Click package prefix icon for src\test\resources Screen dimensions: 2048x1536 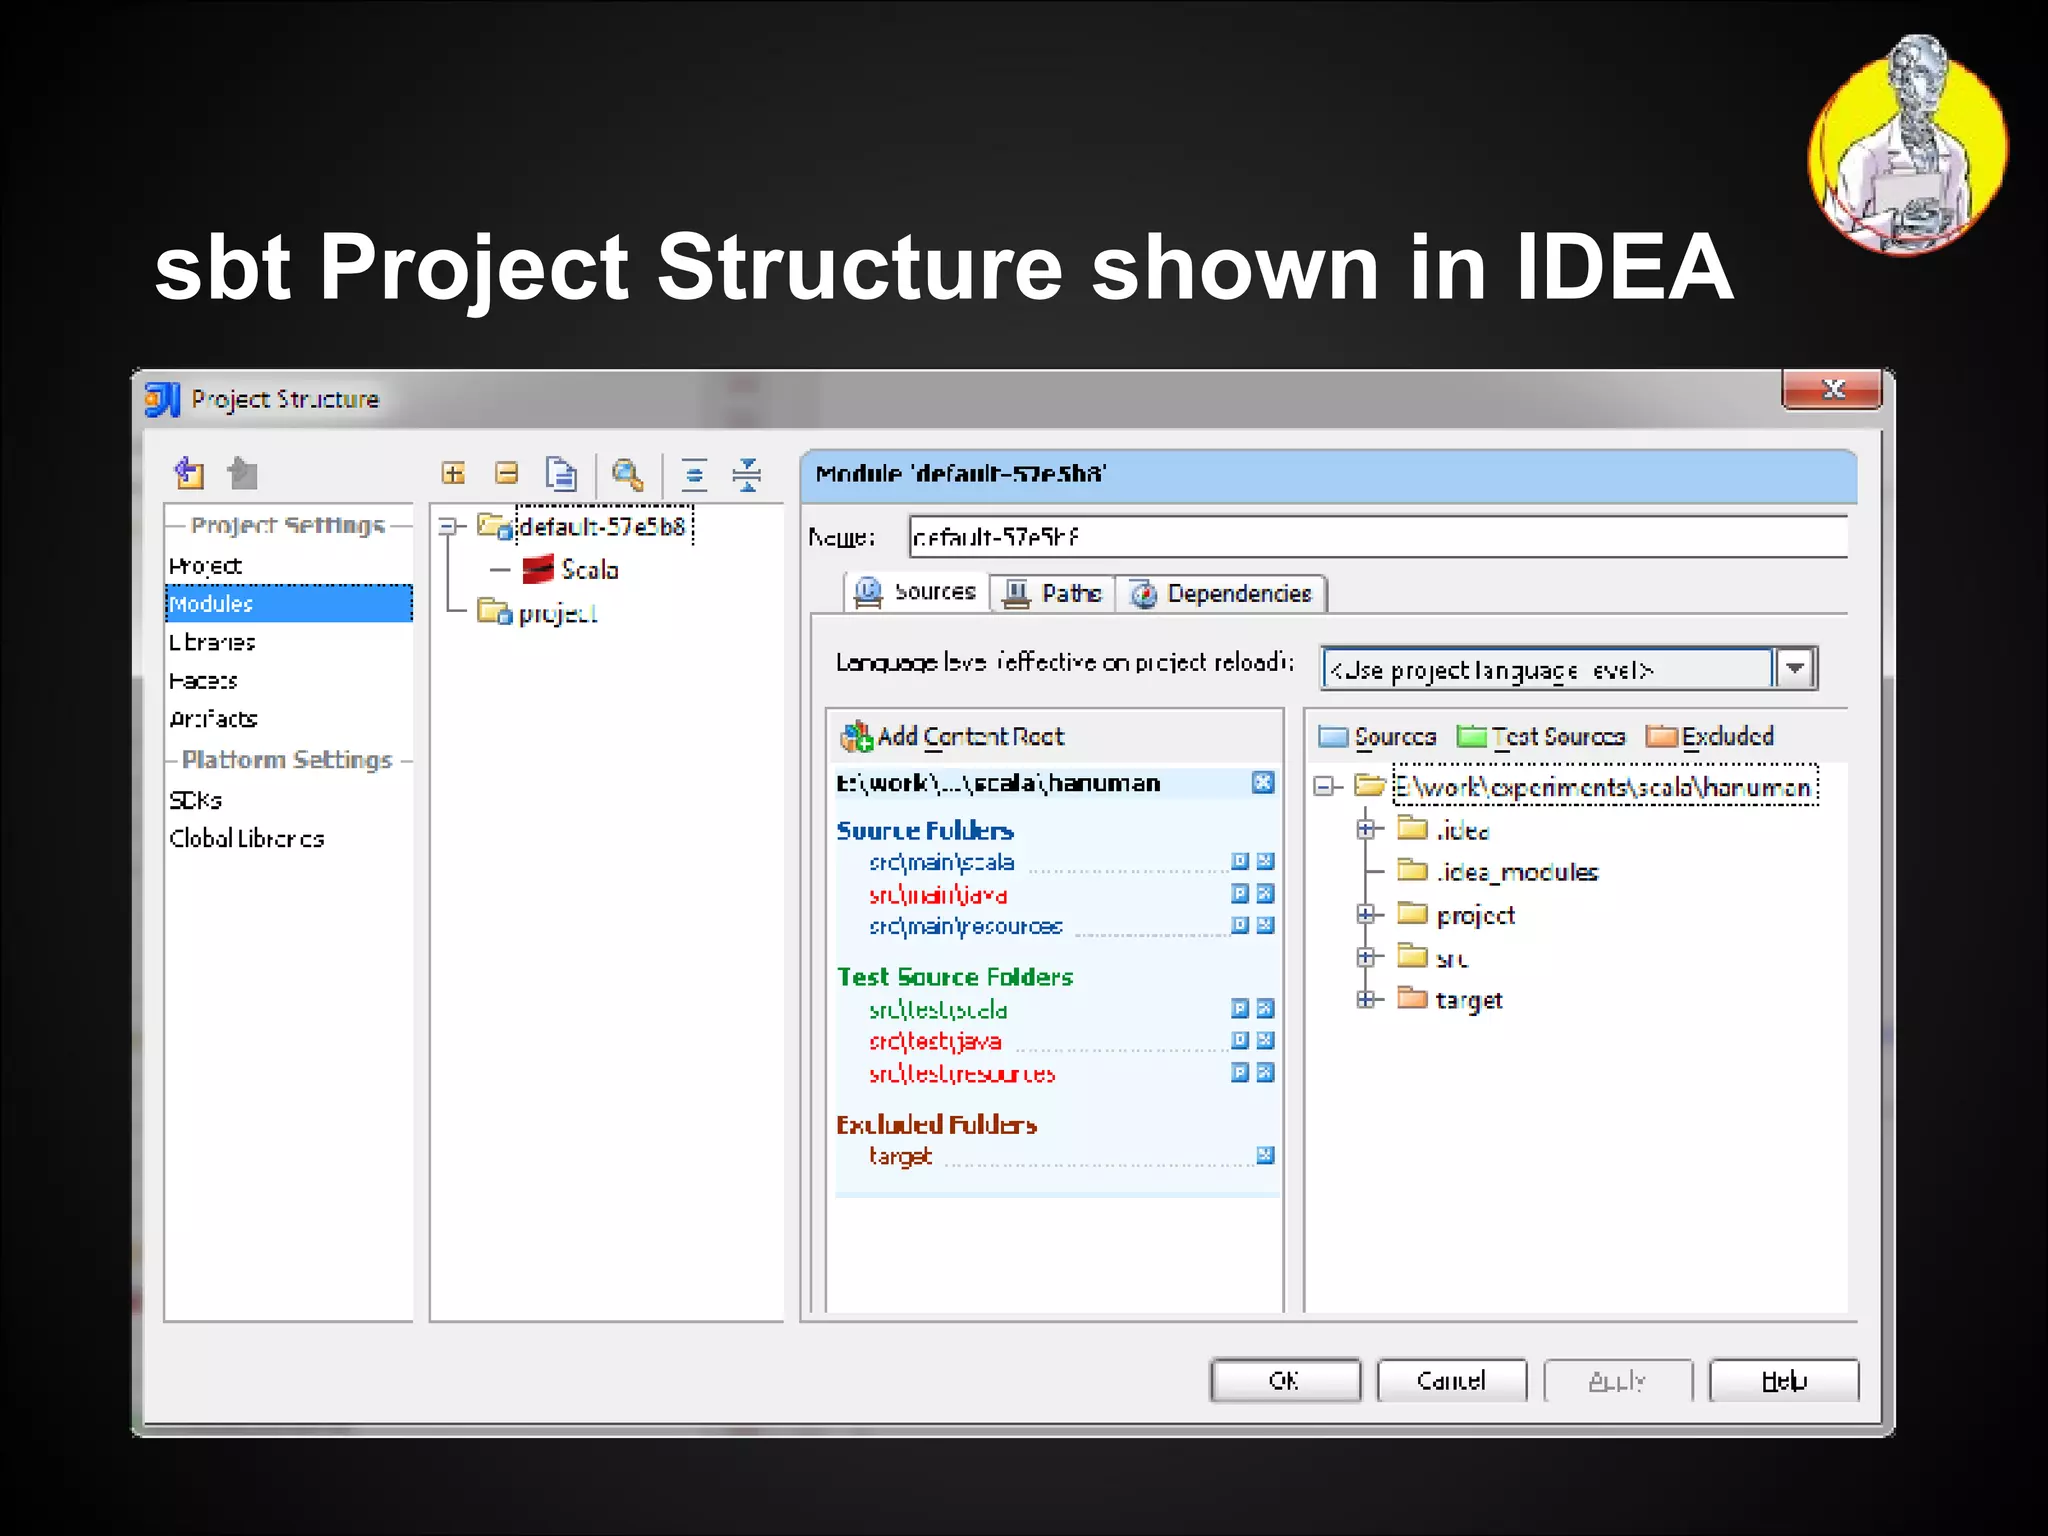point(1240,1072)
